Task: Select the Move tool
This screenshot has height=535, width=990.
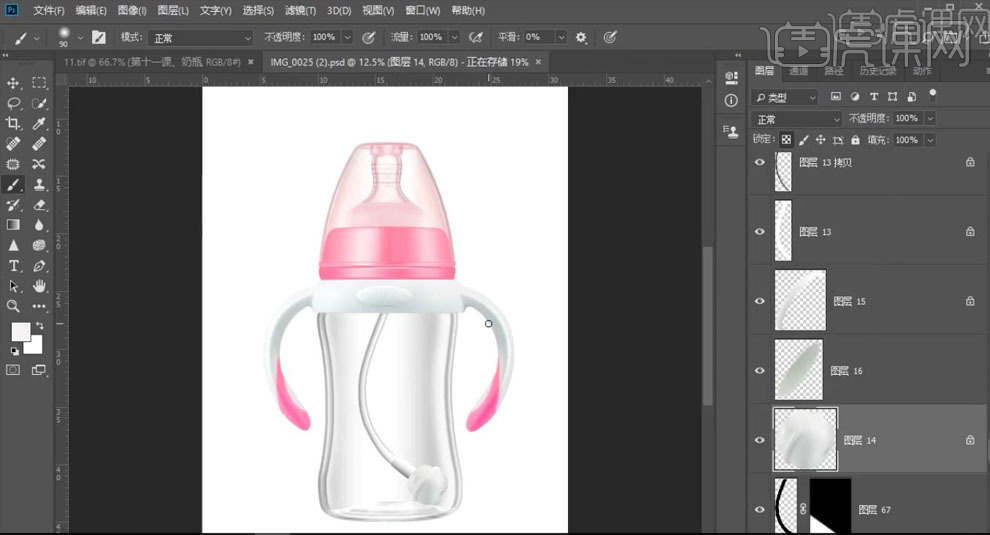Action: (14, 83)
